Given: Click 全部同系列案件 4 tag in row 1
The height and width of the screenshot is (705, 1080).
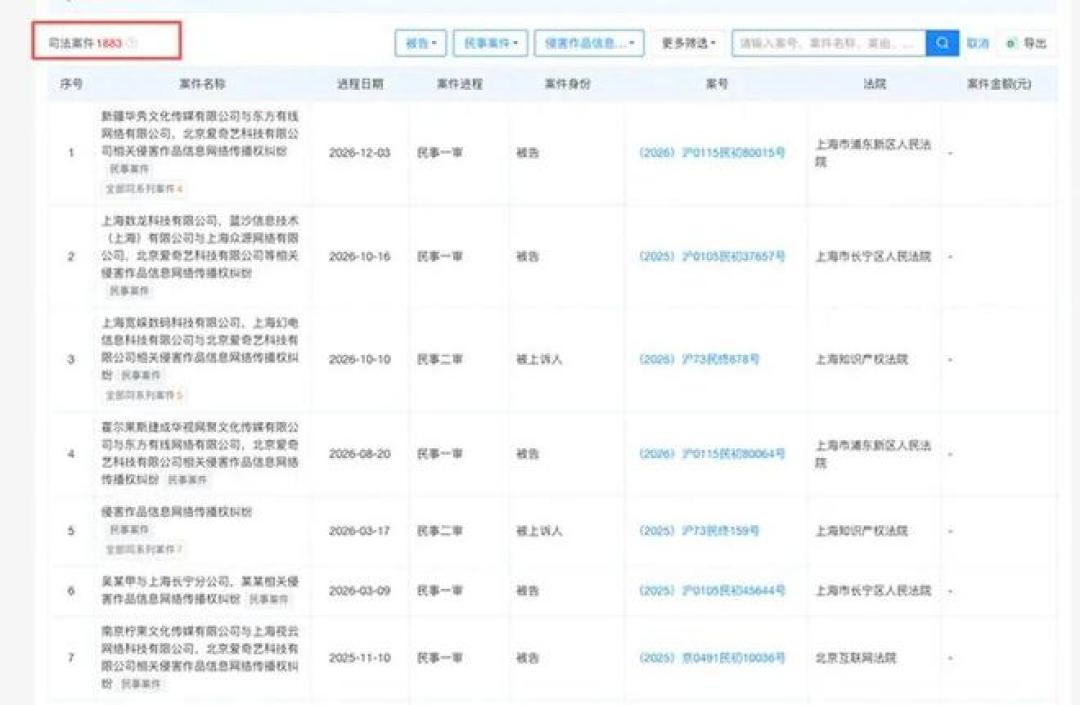Looking at the screenshot, I should pos(144,188).
